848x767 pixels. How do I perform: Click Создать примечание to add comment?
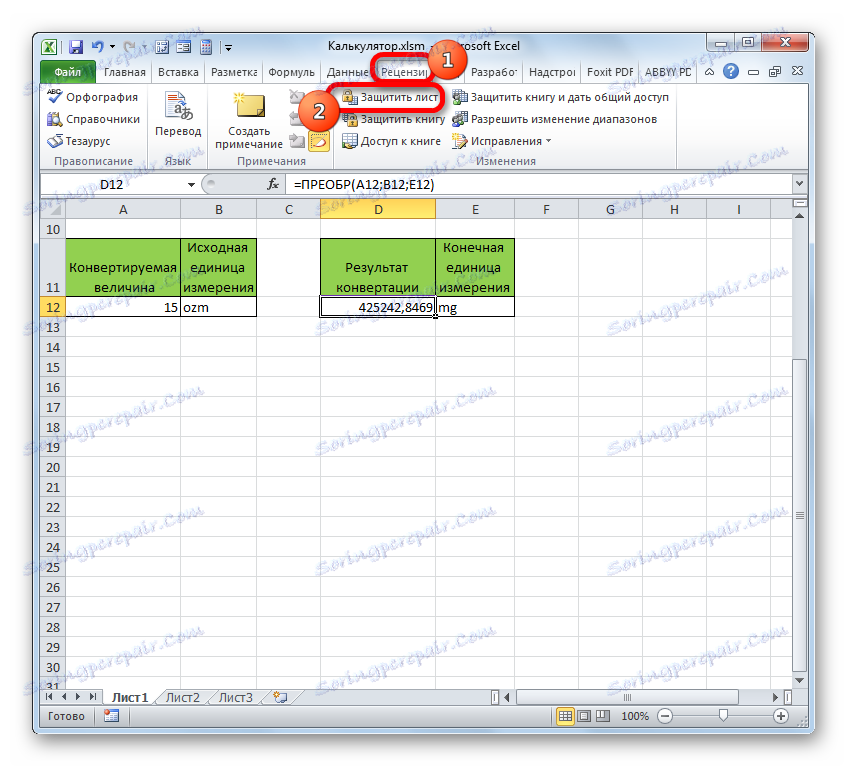coord(249,120)
